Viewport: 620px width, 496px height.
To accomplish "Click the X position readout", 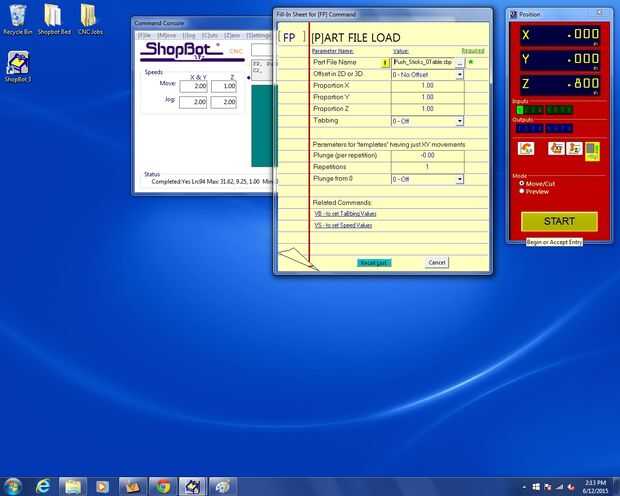I will pyautogui.click(x=560, y=36).
